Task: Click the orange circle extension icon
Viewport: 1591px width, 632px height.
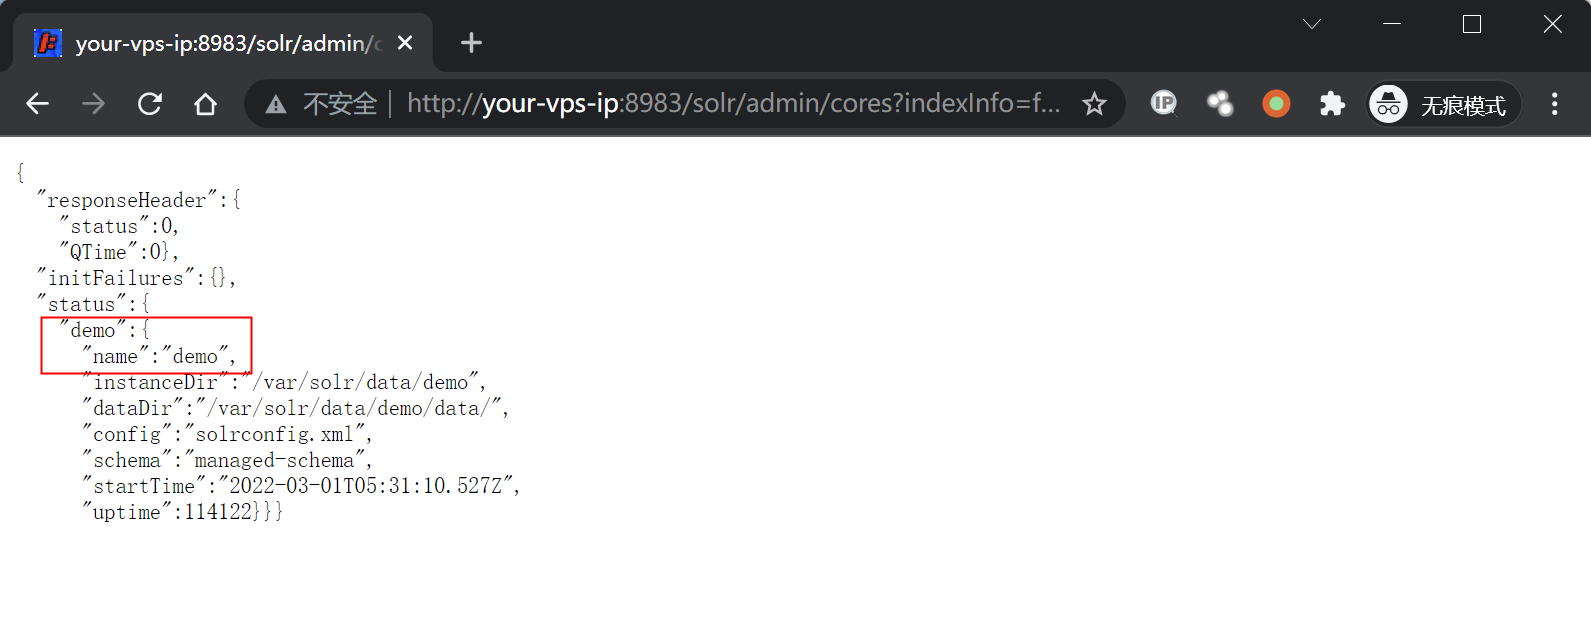Action: (x=1276, y=104)
